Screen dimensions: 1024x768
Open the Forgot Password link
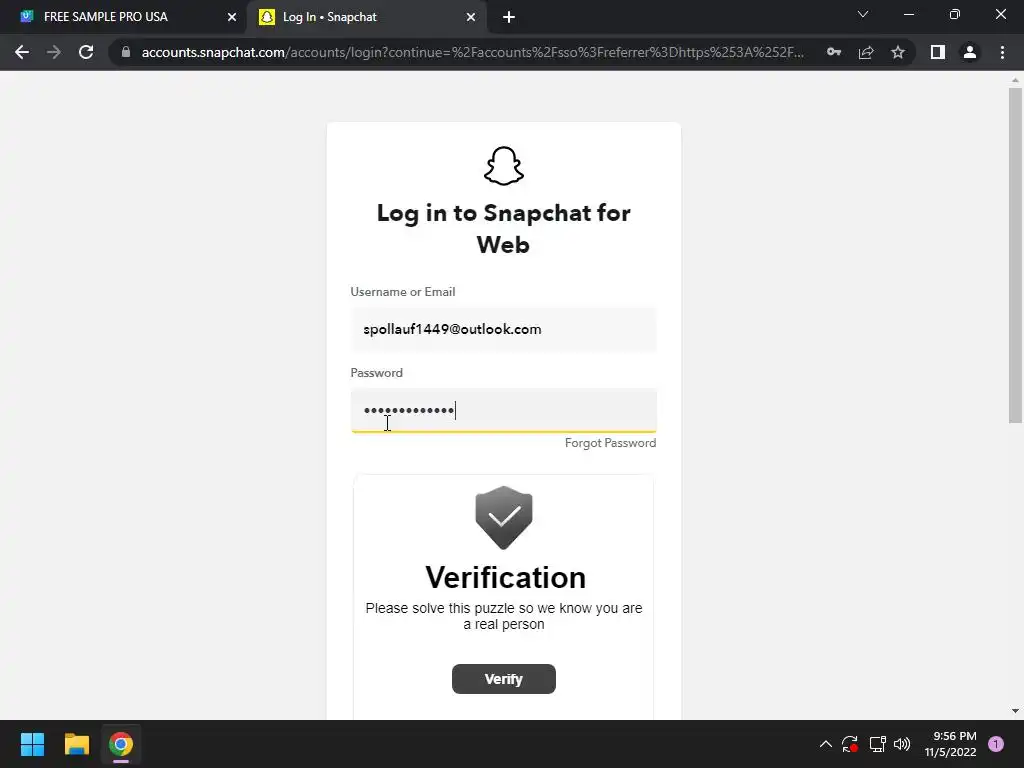tap(610, 443)
